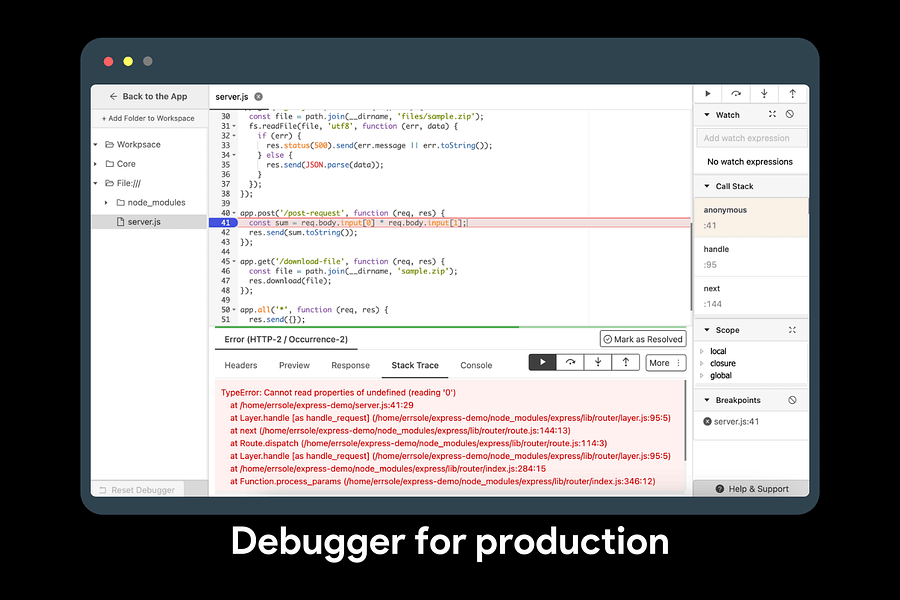Image resolution: width=900 pixels, height=600 pixels.
Task: Close the server.js editor tab
Action: click(259, 96)
